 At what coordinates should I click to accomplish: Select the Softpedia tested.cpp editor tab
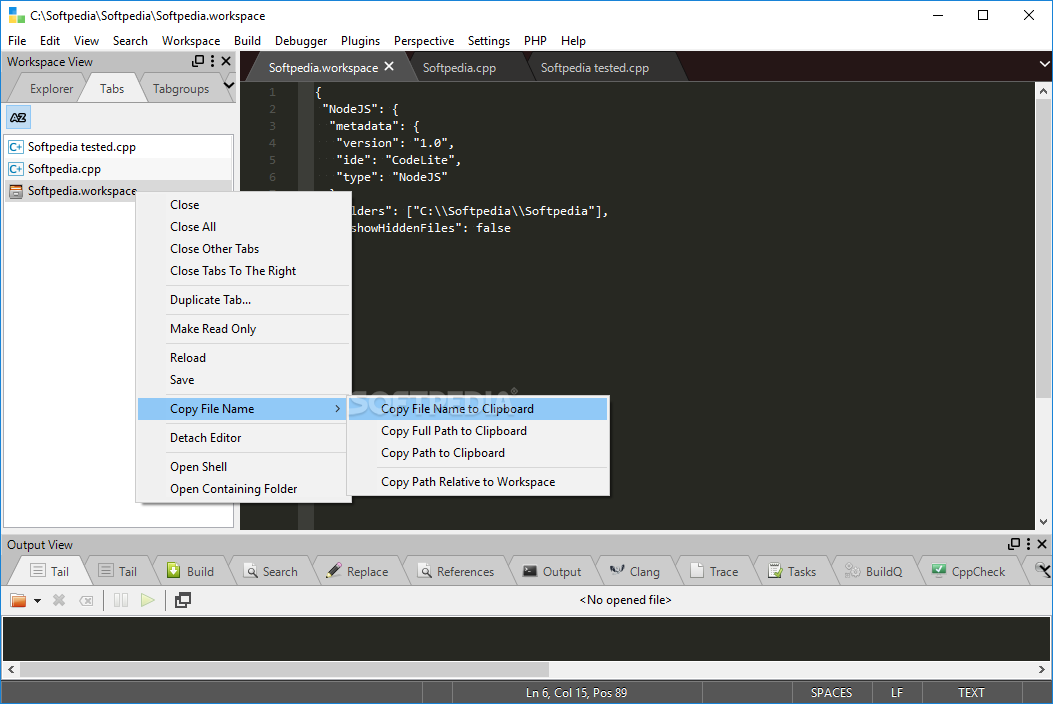pos(595,68)
